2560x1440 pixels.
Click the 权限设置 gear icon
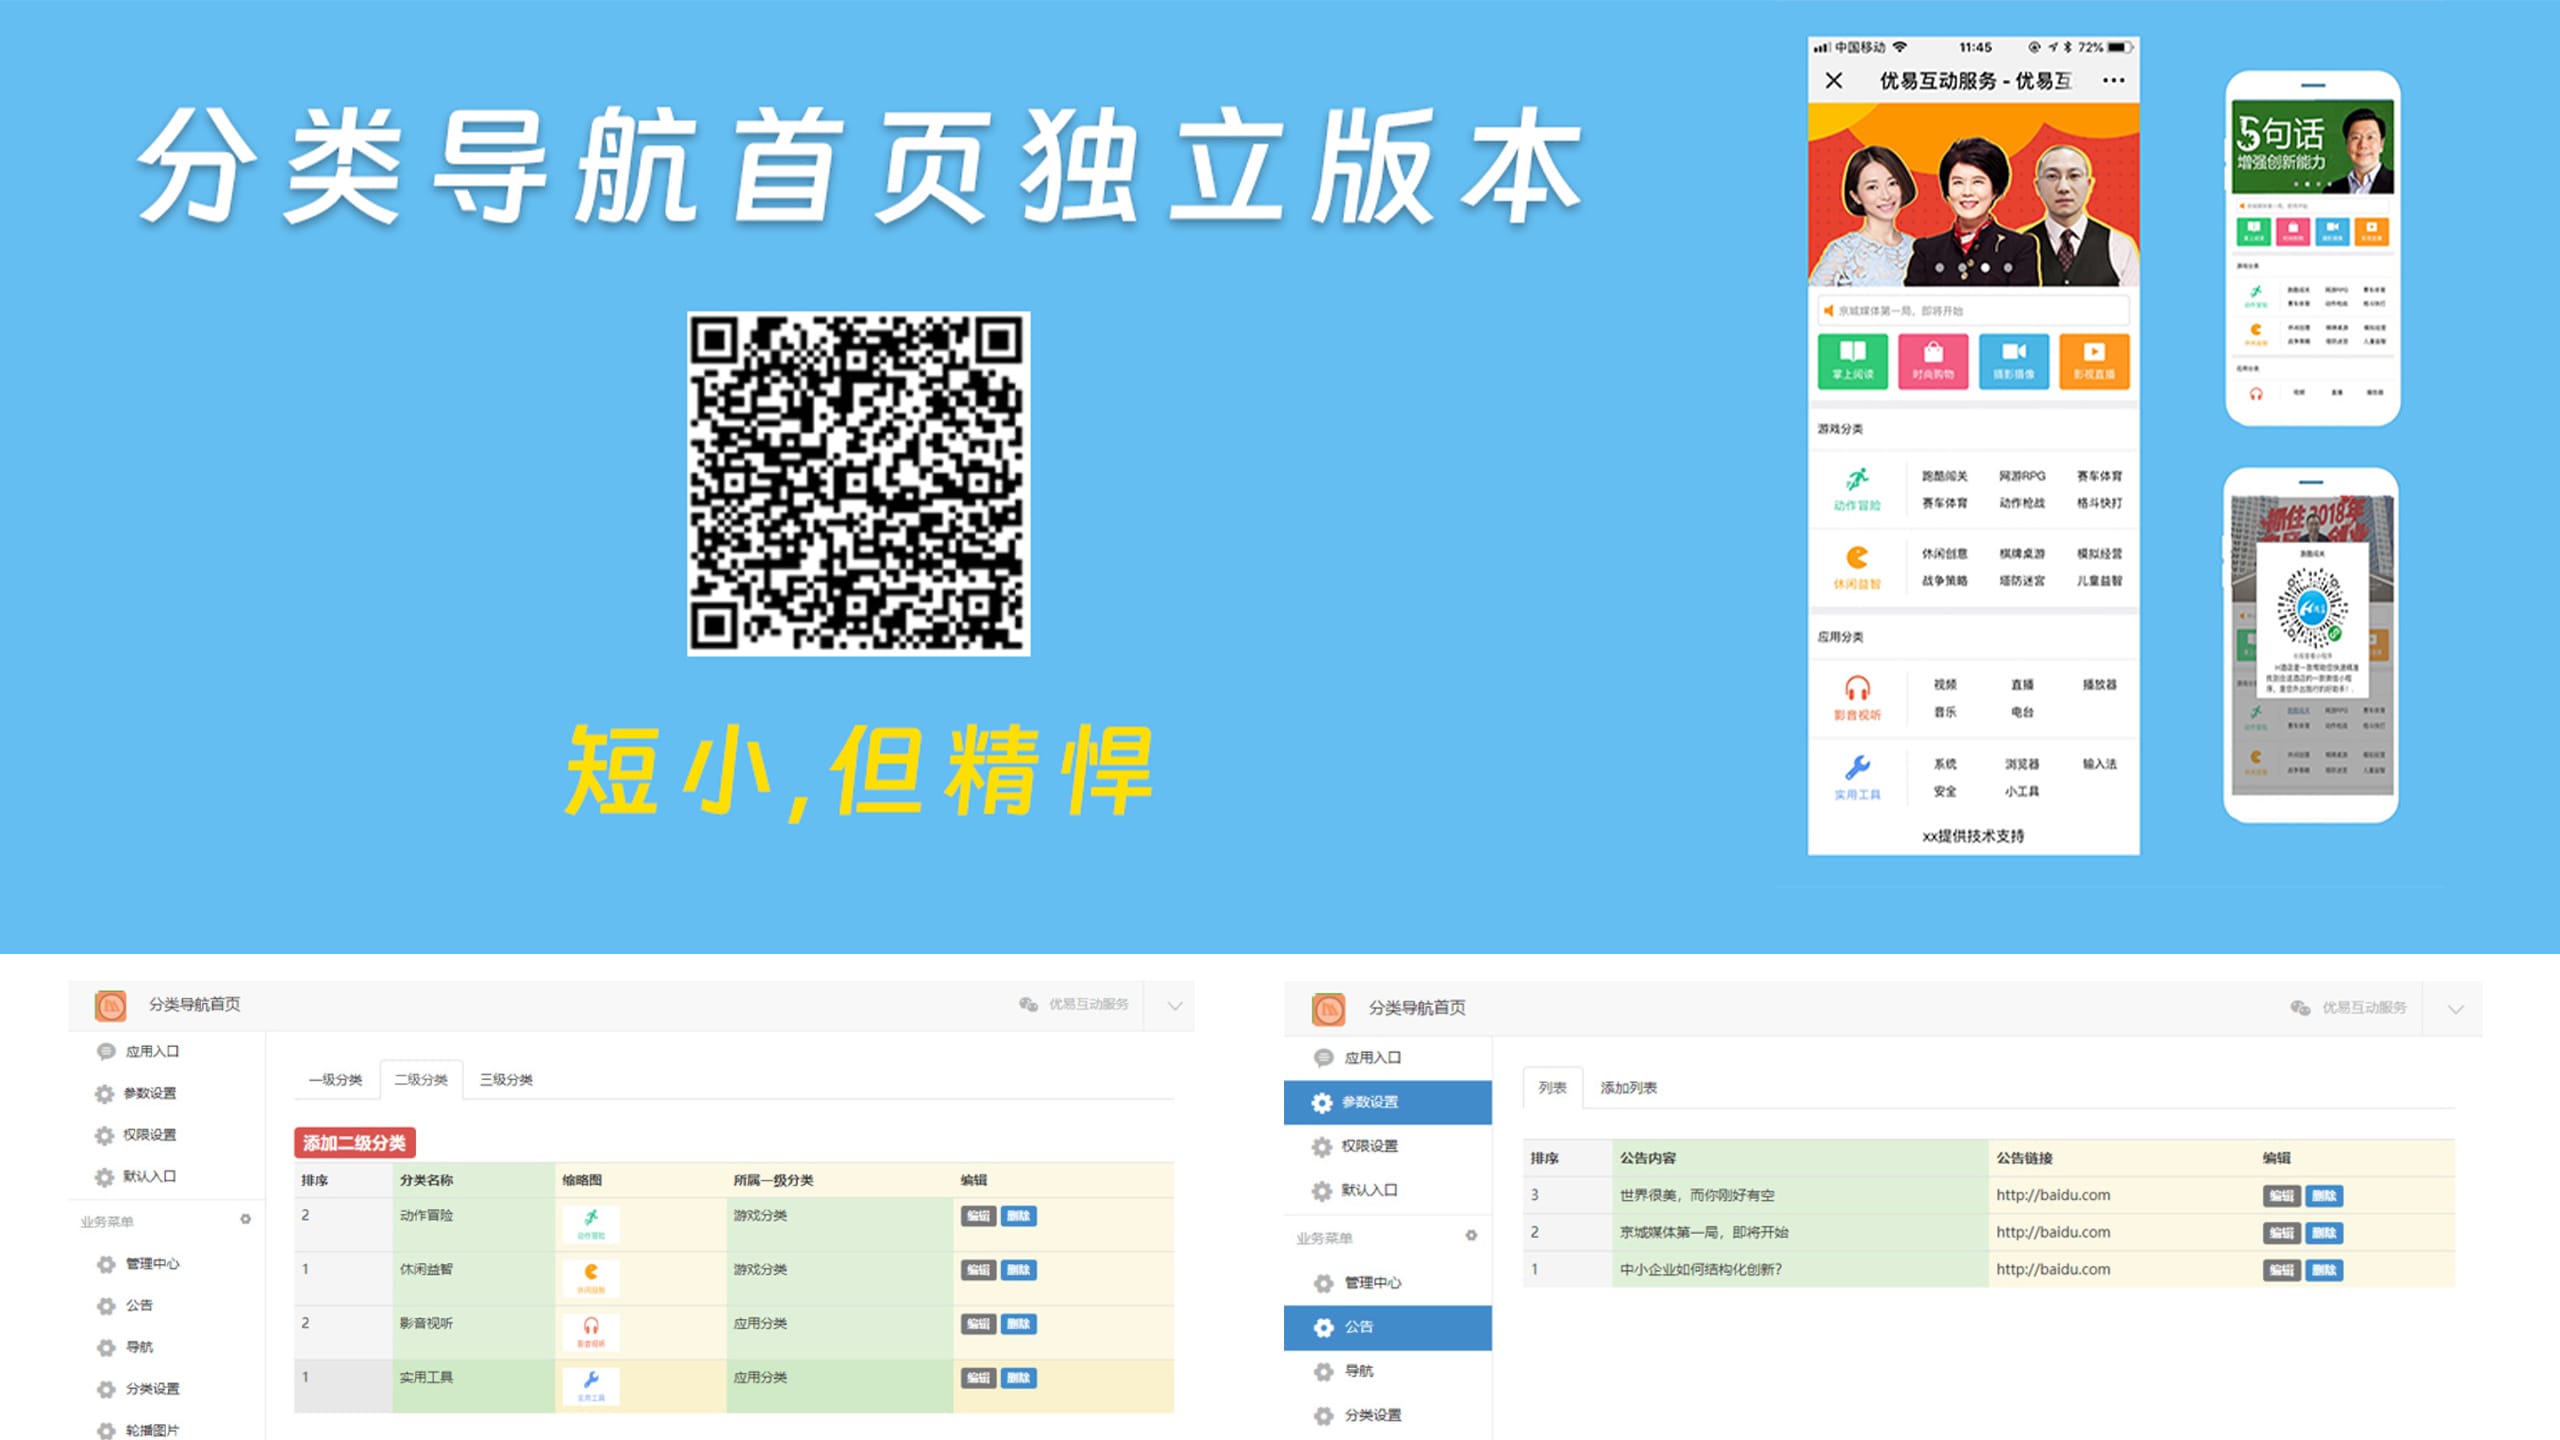(x=105, y=1135)
